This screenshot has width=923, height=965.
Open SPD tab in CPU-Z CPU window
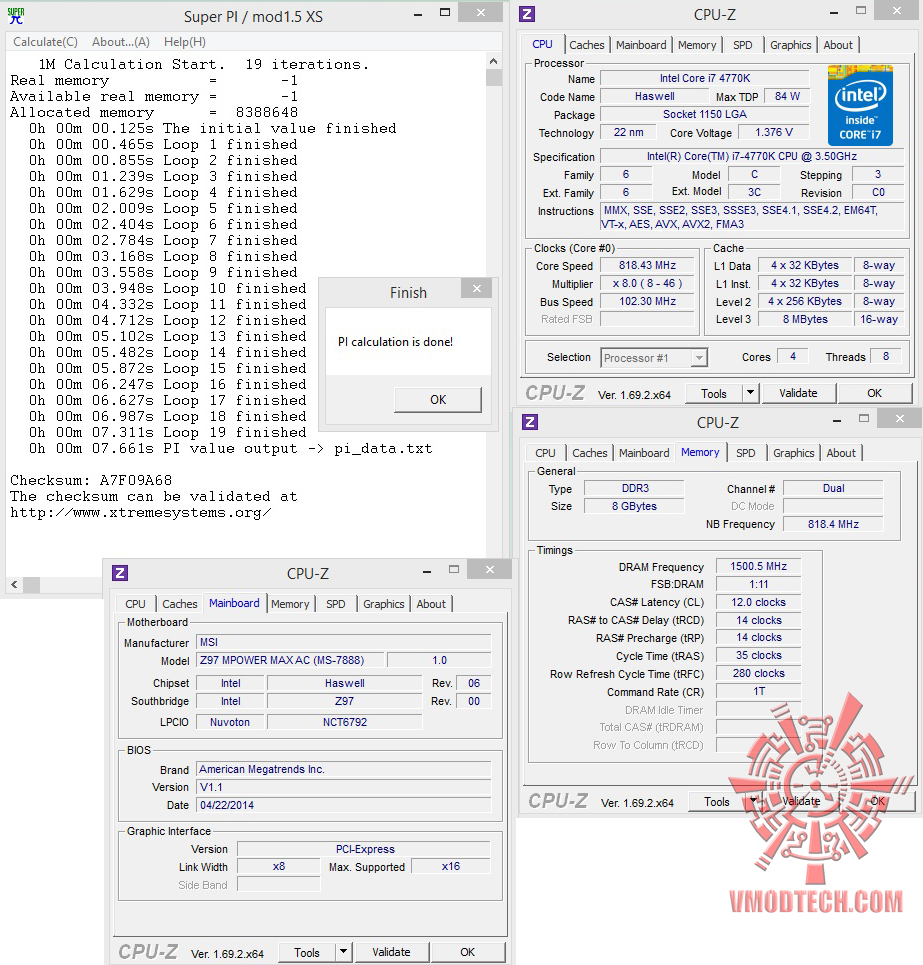743,45
